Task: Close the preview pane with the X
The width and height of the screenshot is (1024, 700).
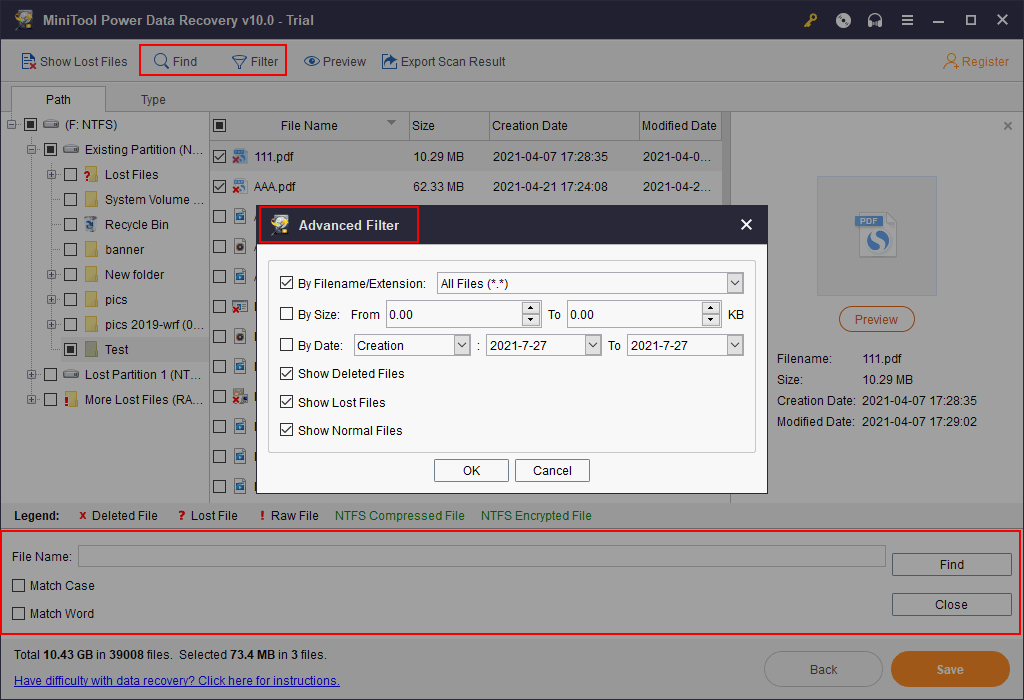Action: click(x=1008, y=125)
